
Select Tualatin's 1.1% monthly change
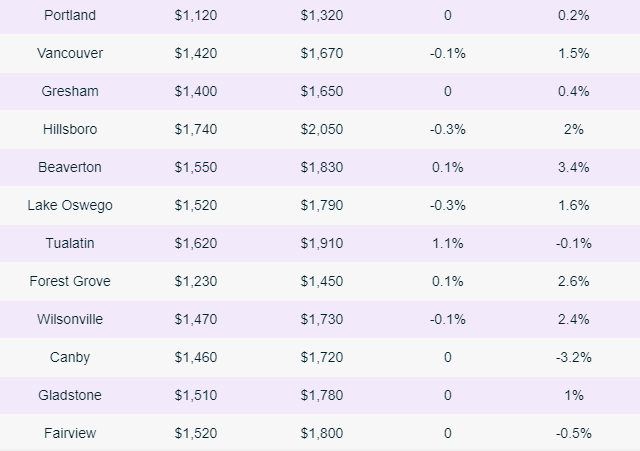click(x=447, y=243)
